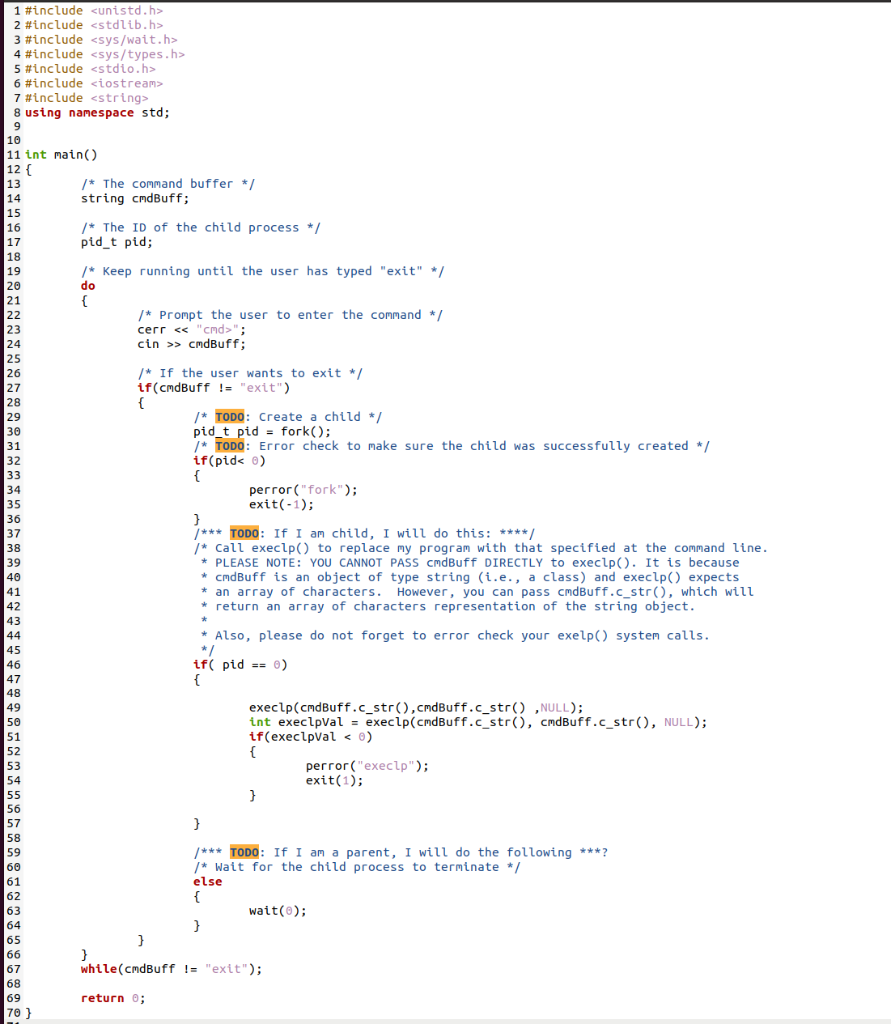Click the "#include <stdio.h>" line
This screenshot has height=1024, width=891.
(x=90, y=69)
